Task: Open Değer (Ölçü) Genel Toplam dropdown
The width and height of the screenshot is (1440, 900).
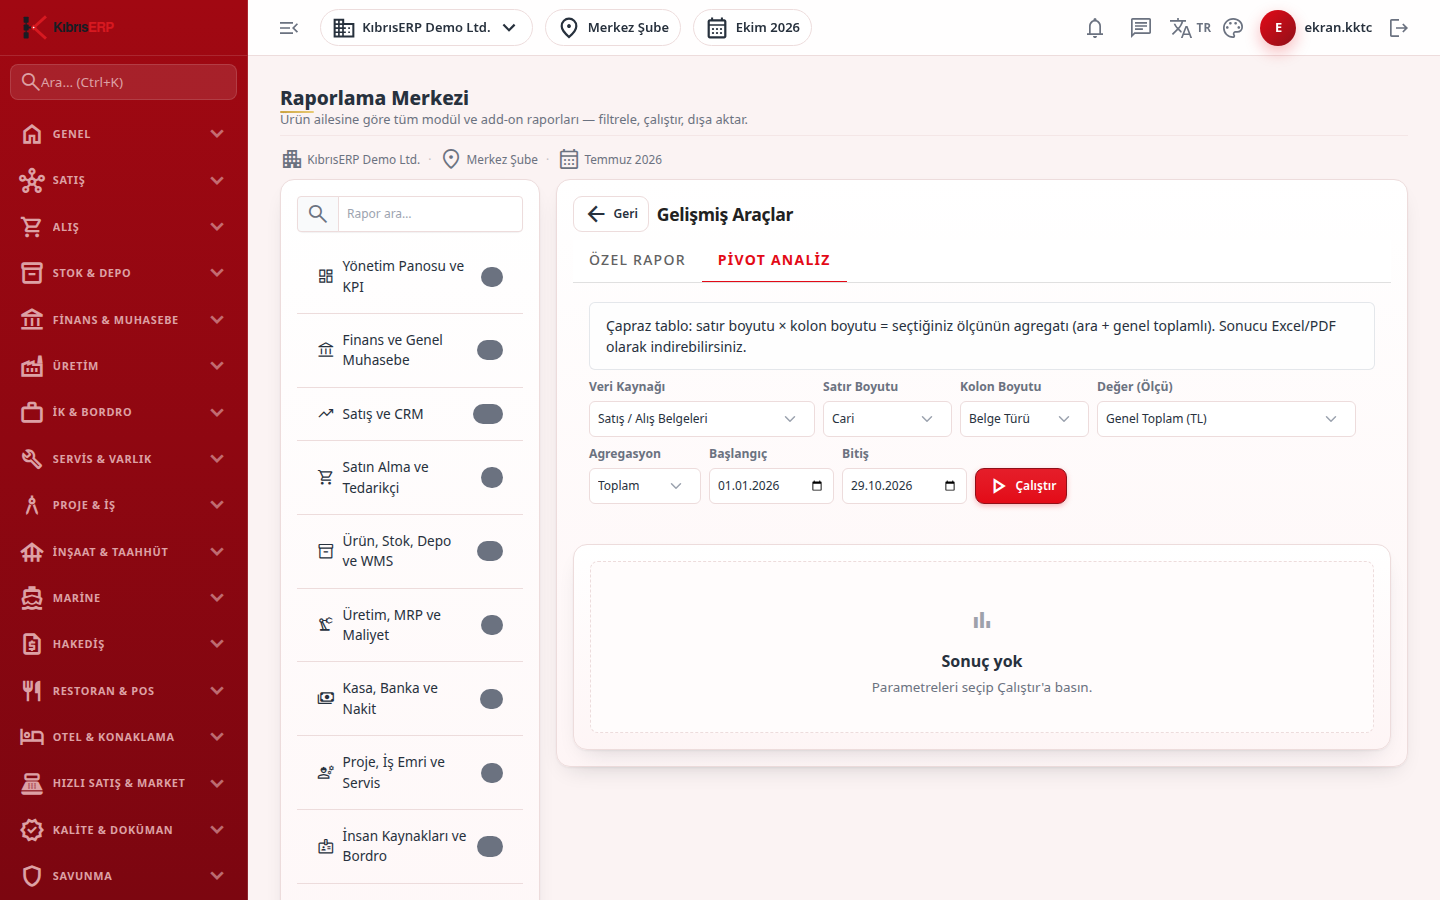Action: 1226,419
